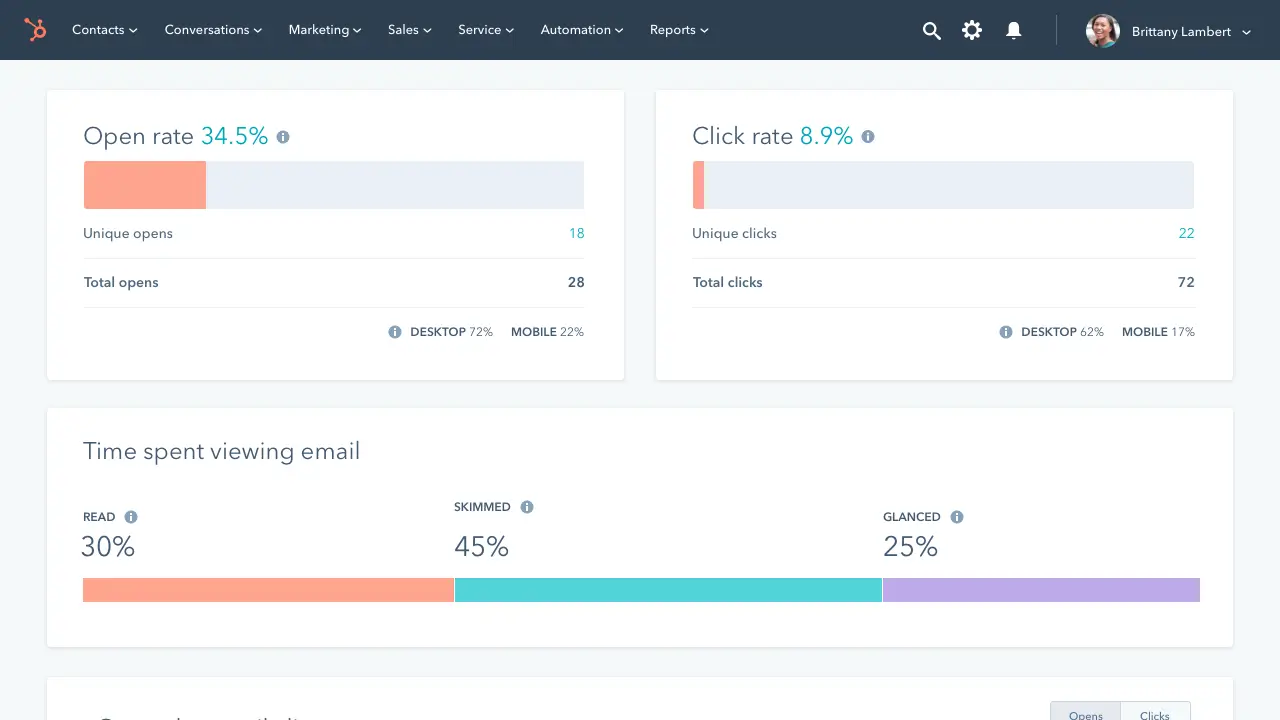Image resolution: width=1280 pixels, height=720 pixels.
Task: Click the Unique clicks value 22
Action: pos(1186,233)
